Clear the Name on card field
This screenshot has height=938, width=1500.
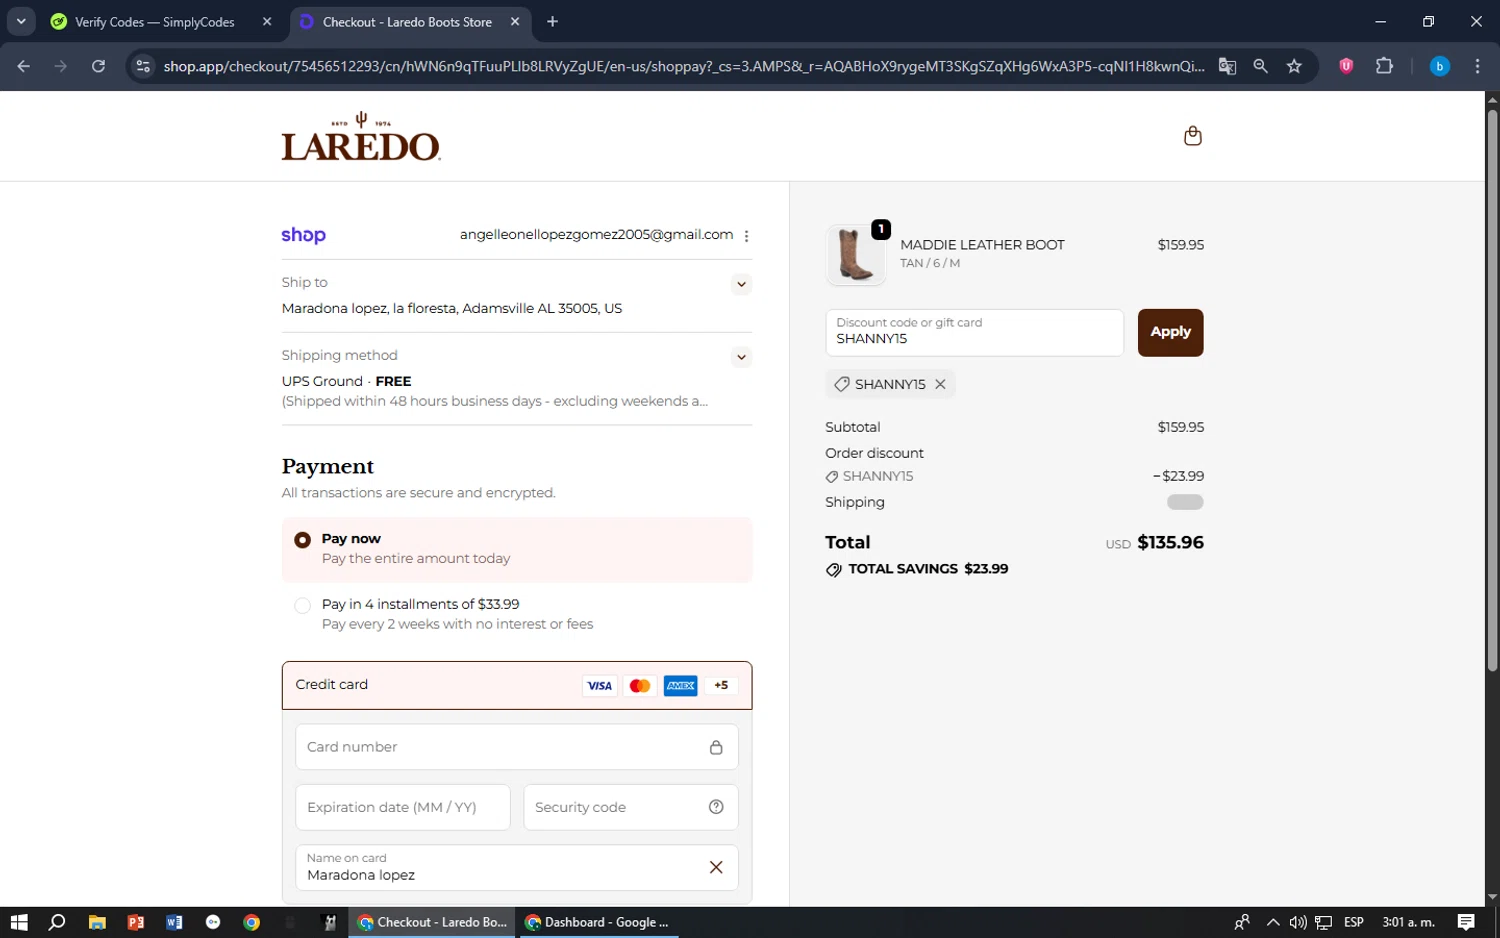(716, 867)
